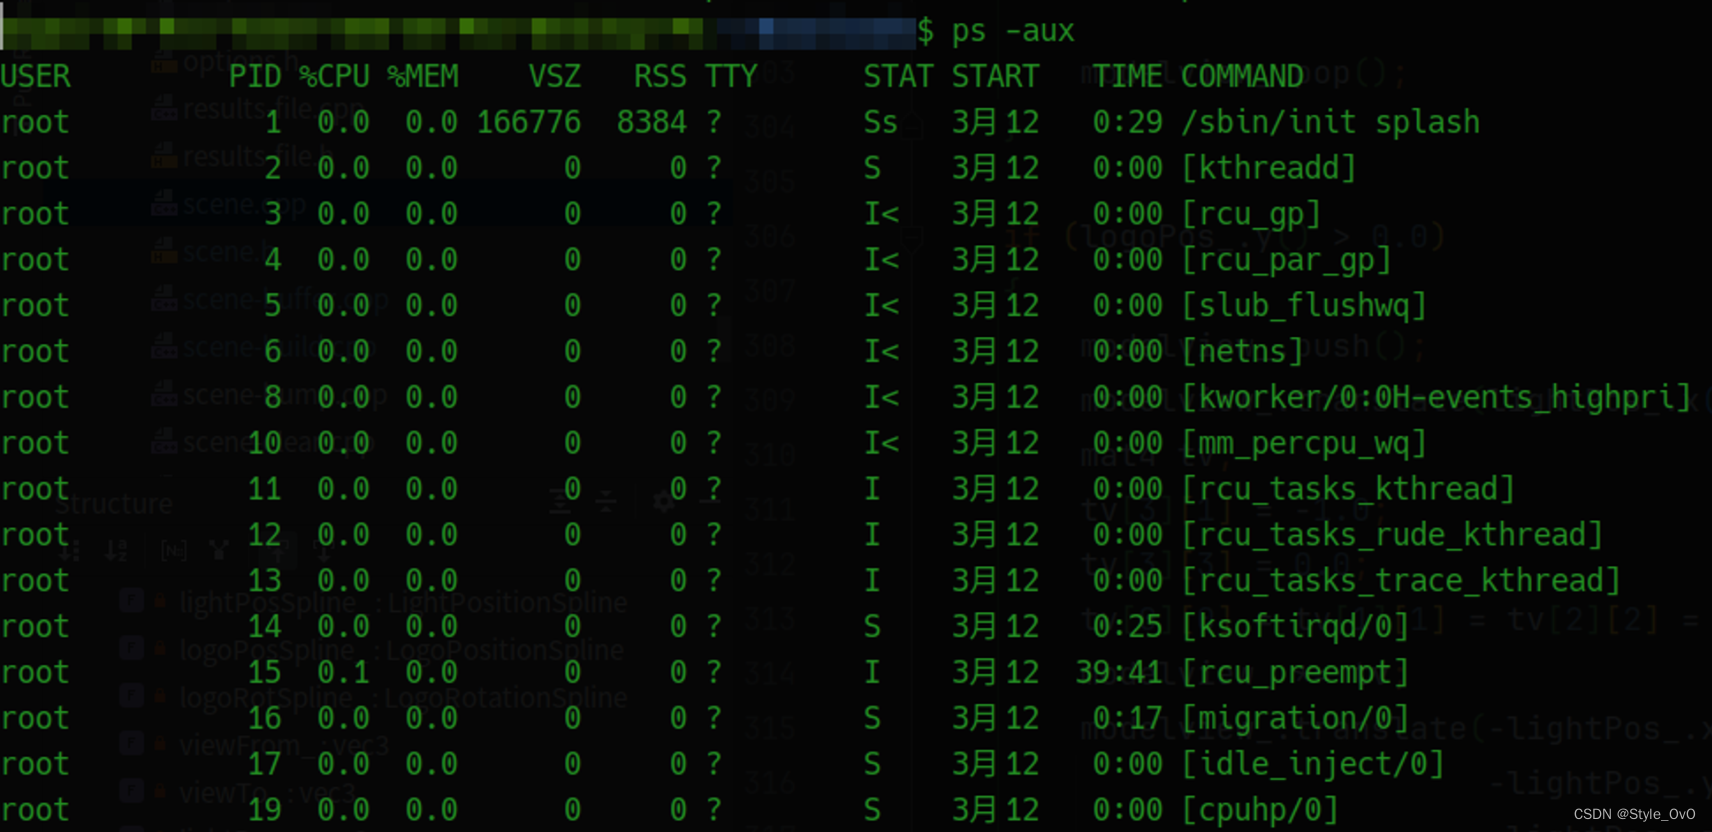Image resolution: width=1712 pixels, height=832 pixels.
Task: Click the VSZ value 166776
Action: 529,123
